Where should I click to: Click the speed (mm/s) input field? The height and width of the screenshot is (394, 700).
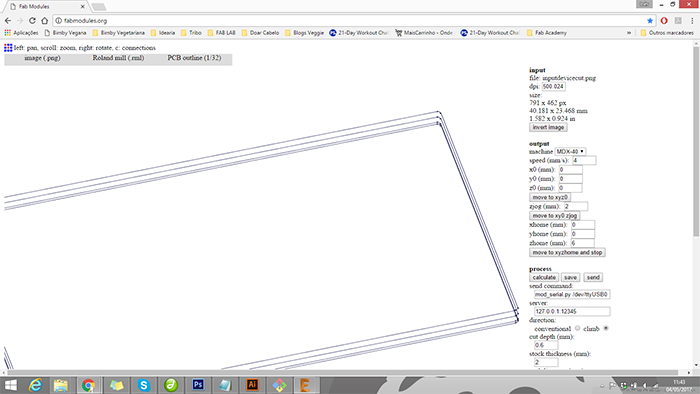[584, 161]
